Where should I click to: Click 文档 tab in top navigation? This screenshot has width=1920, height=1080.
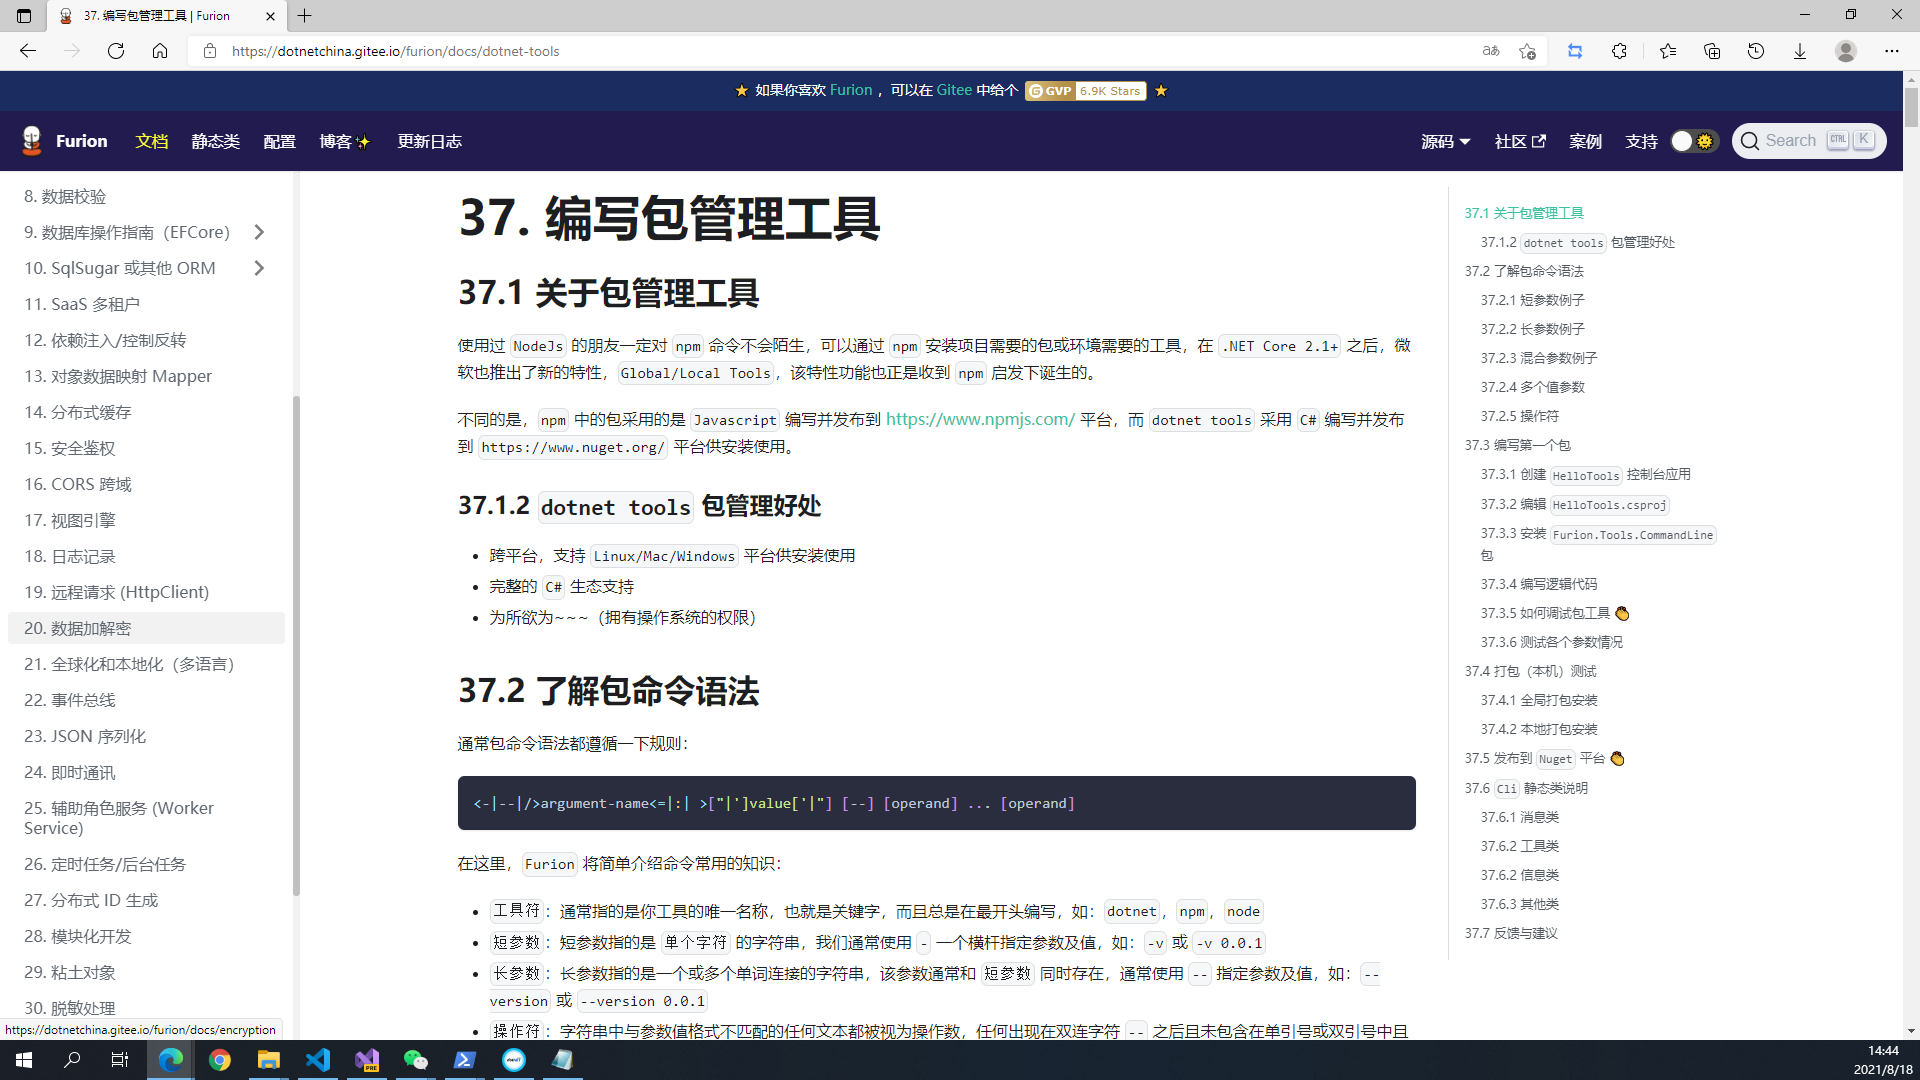[x=150, y=141]
